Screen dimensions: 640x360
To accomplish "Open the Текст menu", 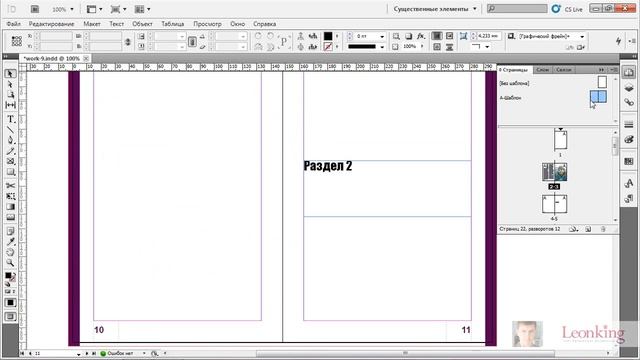I will pos(116,24).
